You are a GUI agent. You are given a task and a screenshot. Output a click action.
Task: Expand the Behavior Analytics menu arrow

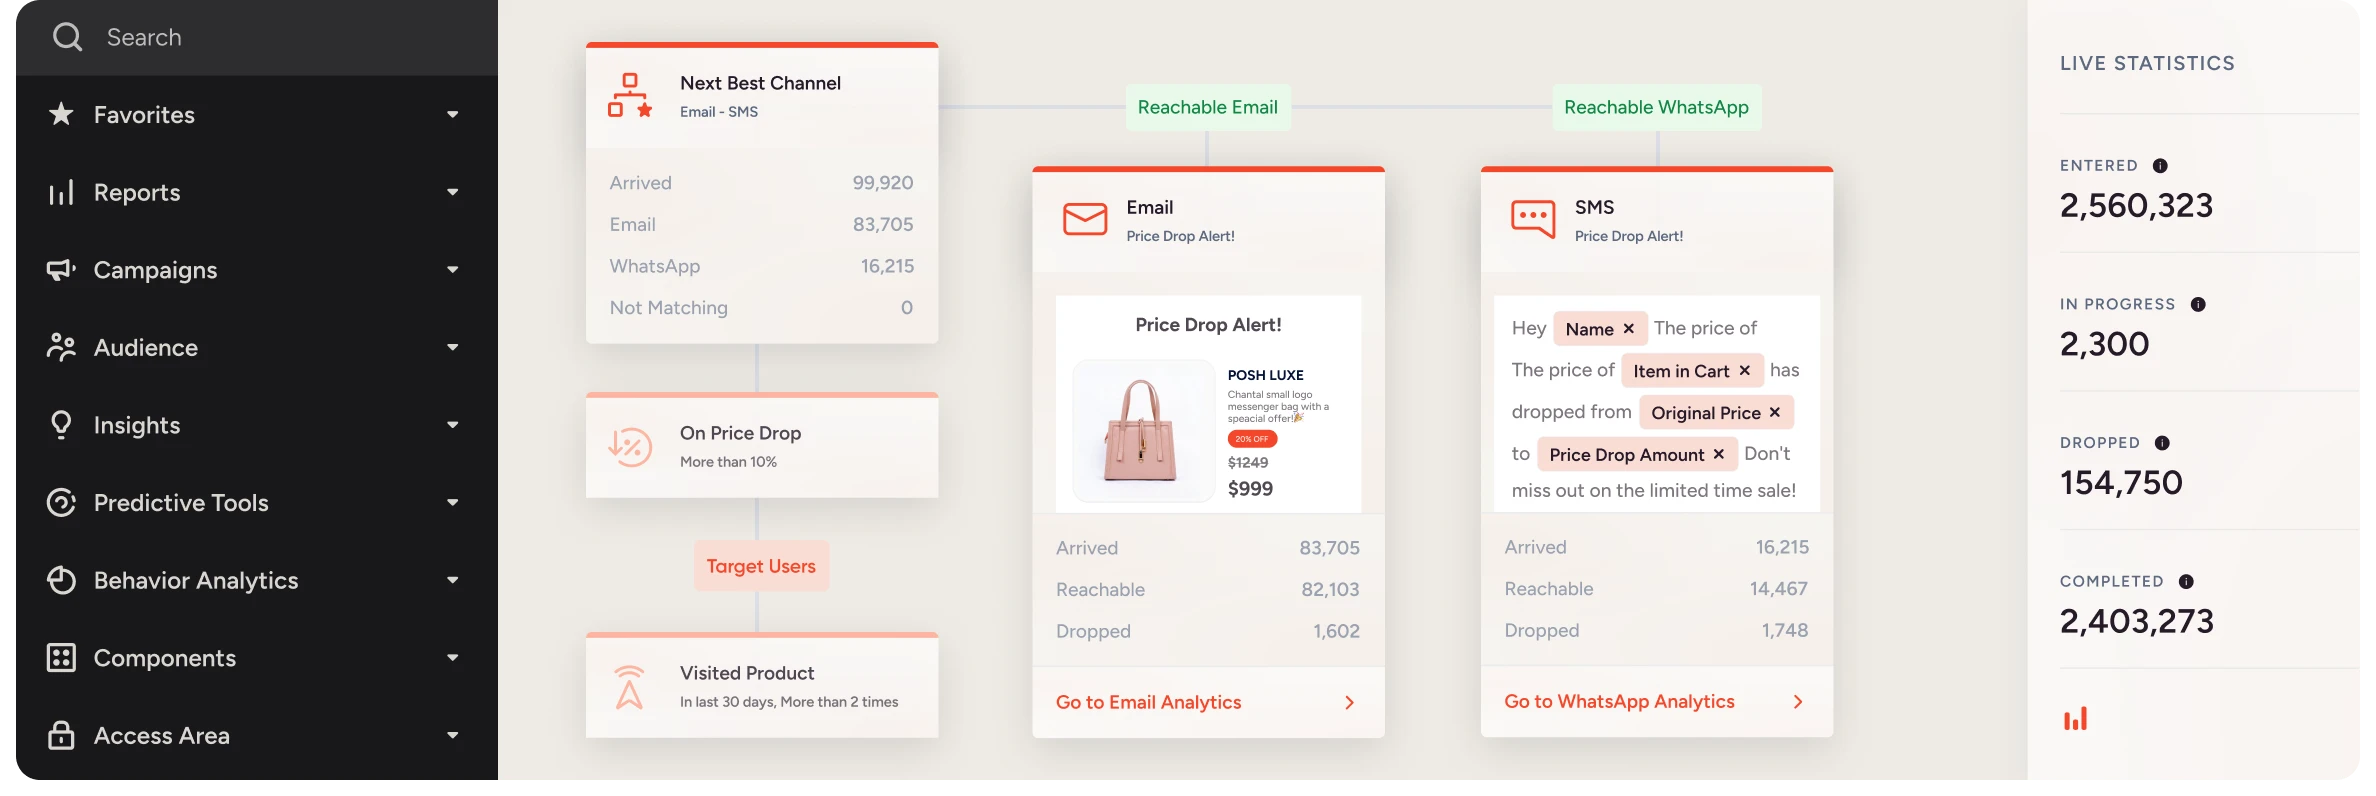click(453, 580)
